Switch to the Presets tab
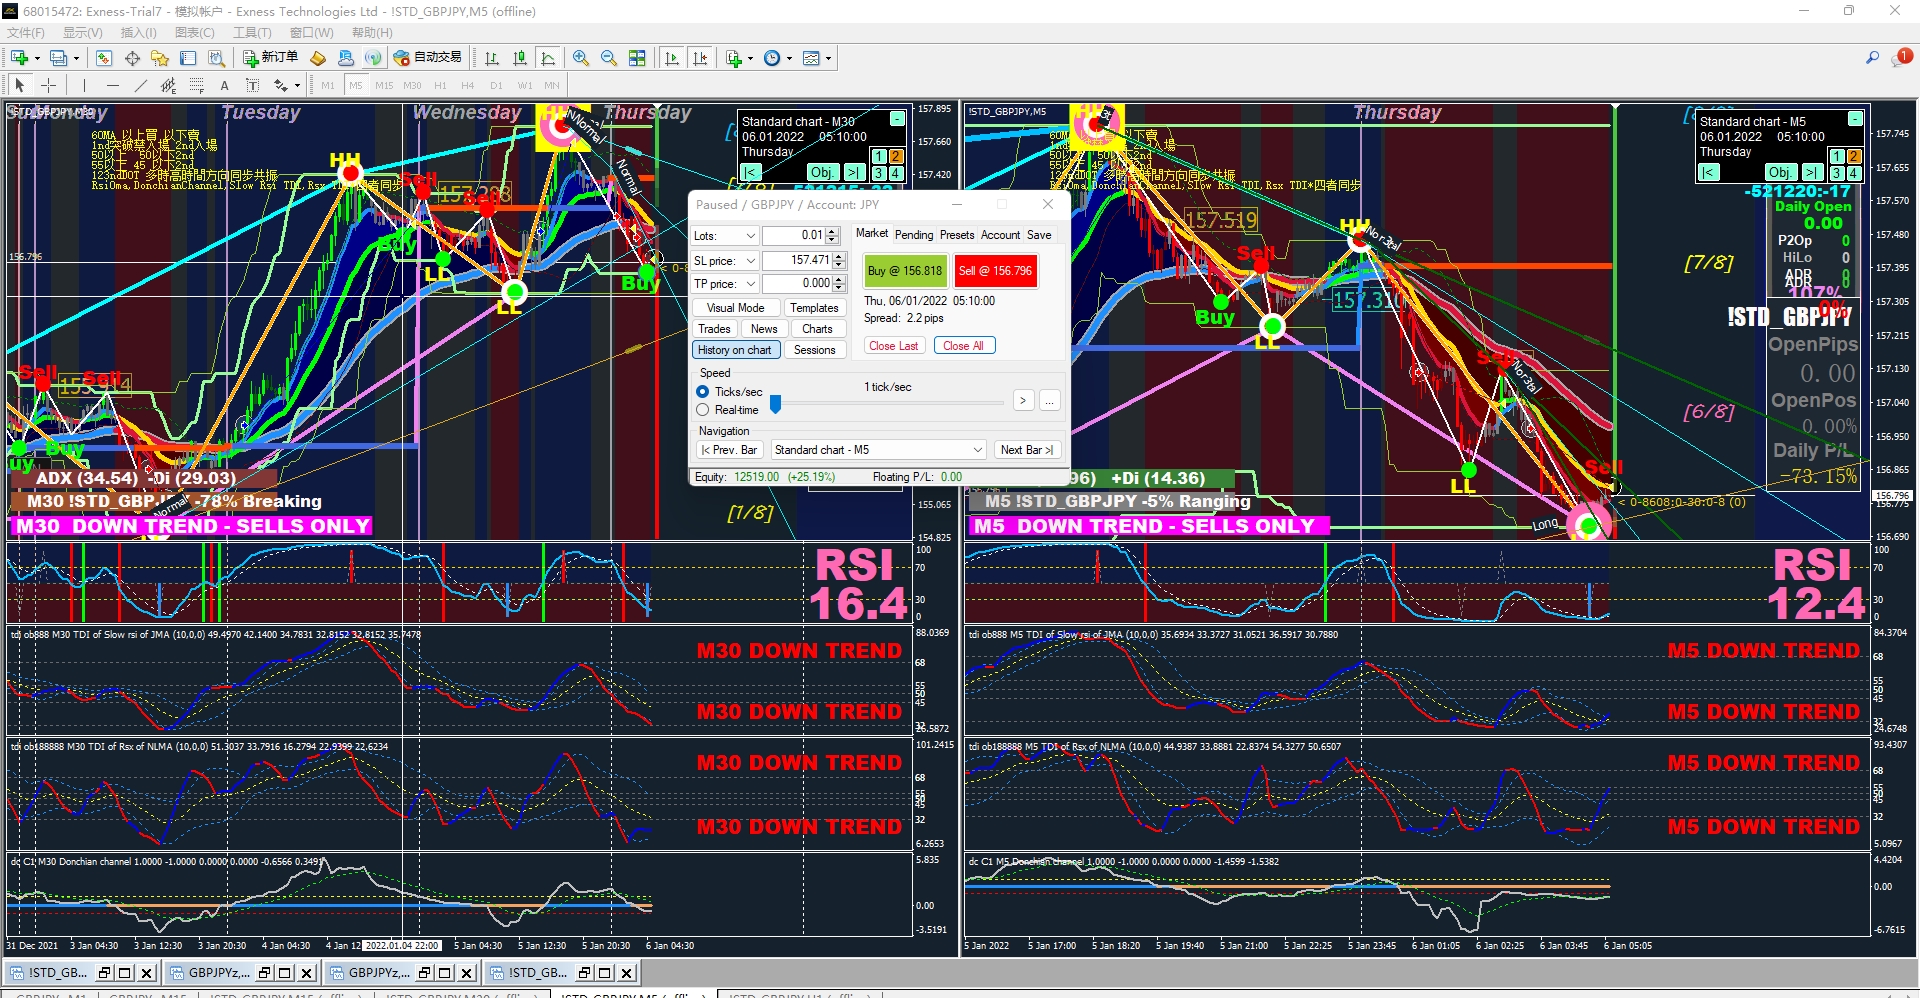Image resolution: width=1920 pixels, height=998 pixels. coord(957,235)
